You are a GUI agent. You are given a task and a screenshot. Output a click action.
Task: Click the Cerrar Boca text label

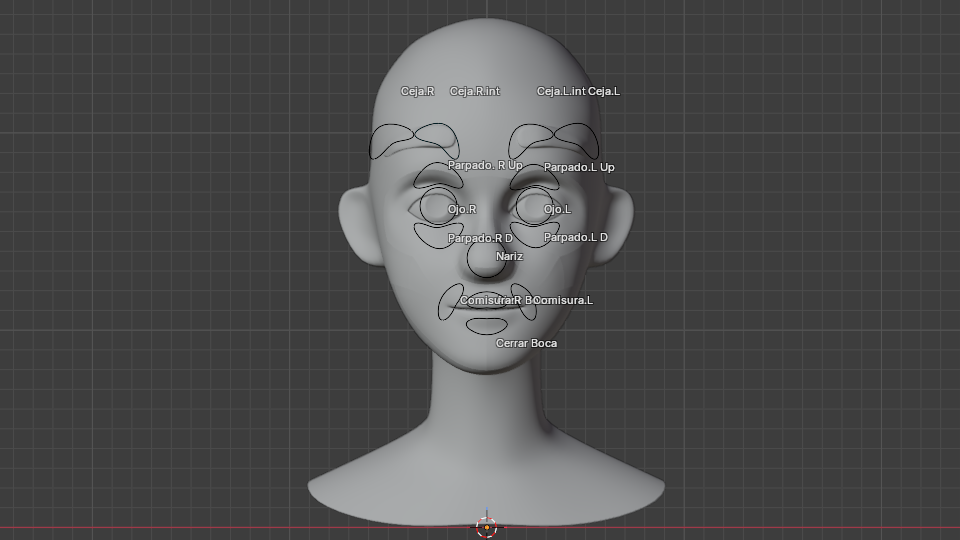526,343
